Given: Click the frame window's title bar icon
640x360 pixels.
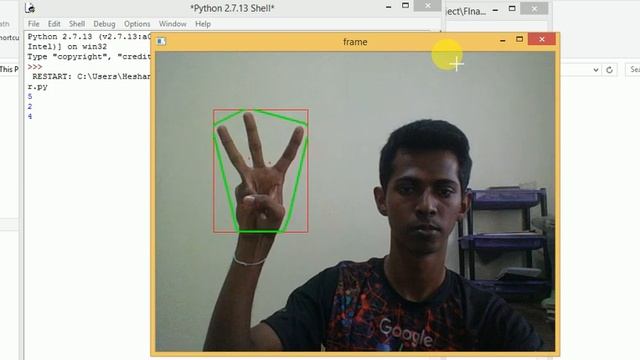Looking at the screenshot, I should click(x=161, y=41).
